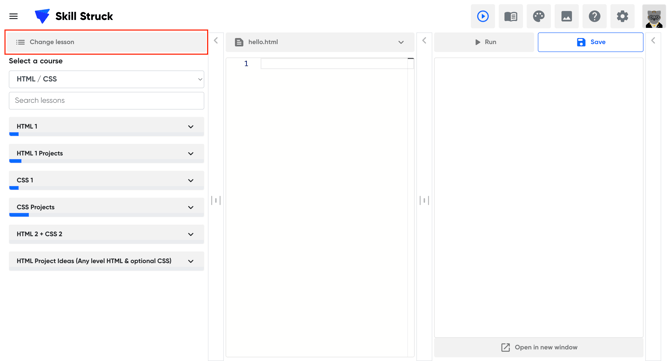Open the help question mark icon
Screen dimensions: 670x361
pos(594,16)
